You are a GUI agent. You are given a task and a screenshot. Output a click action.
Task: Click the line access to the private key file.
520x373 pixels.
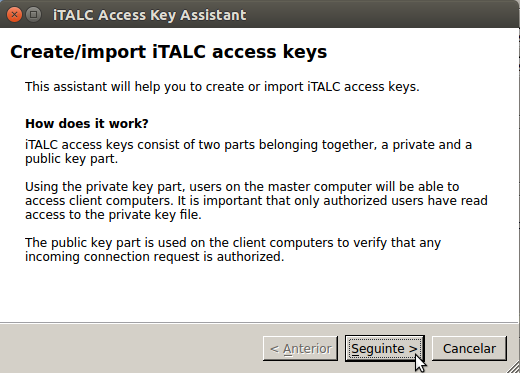(x=113, y=215)
